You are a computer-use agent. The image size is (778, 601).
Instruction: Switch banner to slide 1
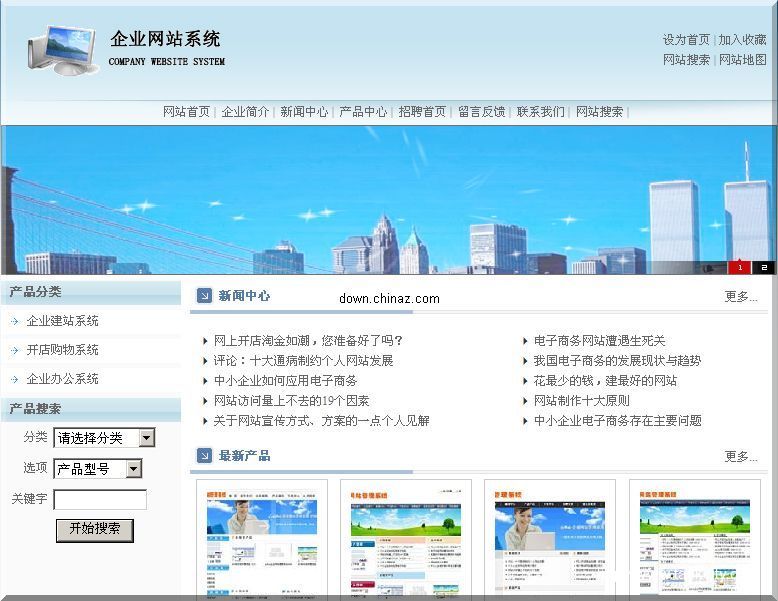tap(740, 267)
